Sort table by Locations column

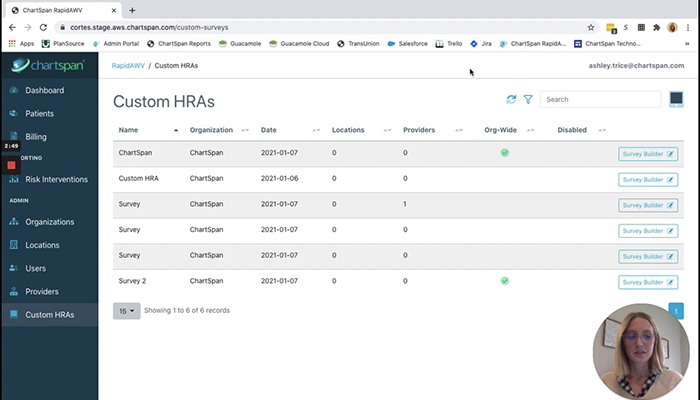(x=362, y=130)
